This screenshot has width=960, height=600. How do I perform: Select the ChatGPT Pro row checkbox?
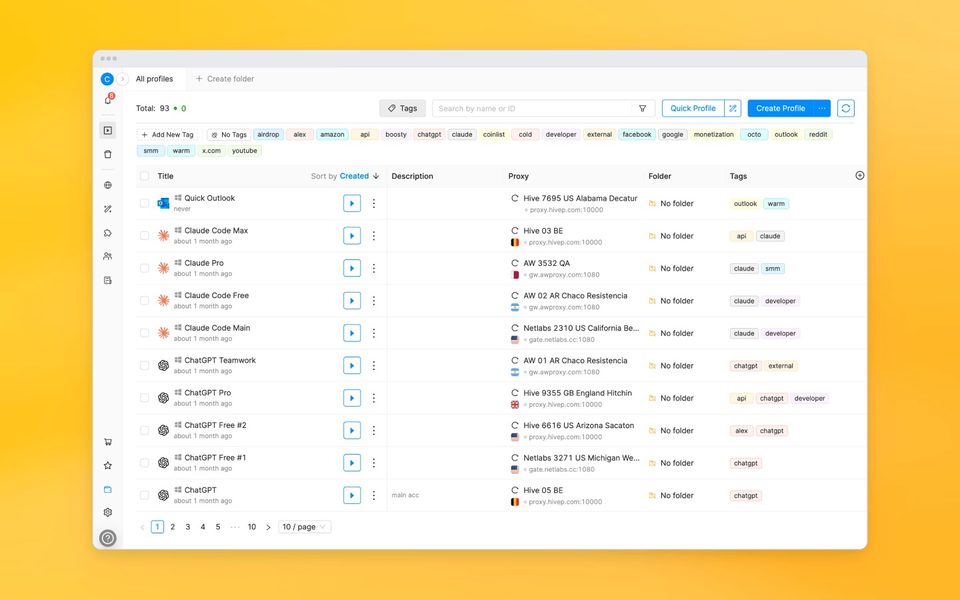[x=144, y=398]
